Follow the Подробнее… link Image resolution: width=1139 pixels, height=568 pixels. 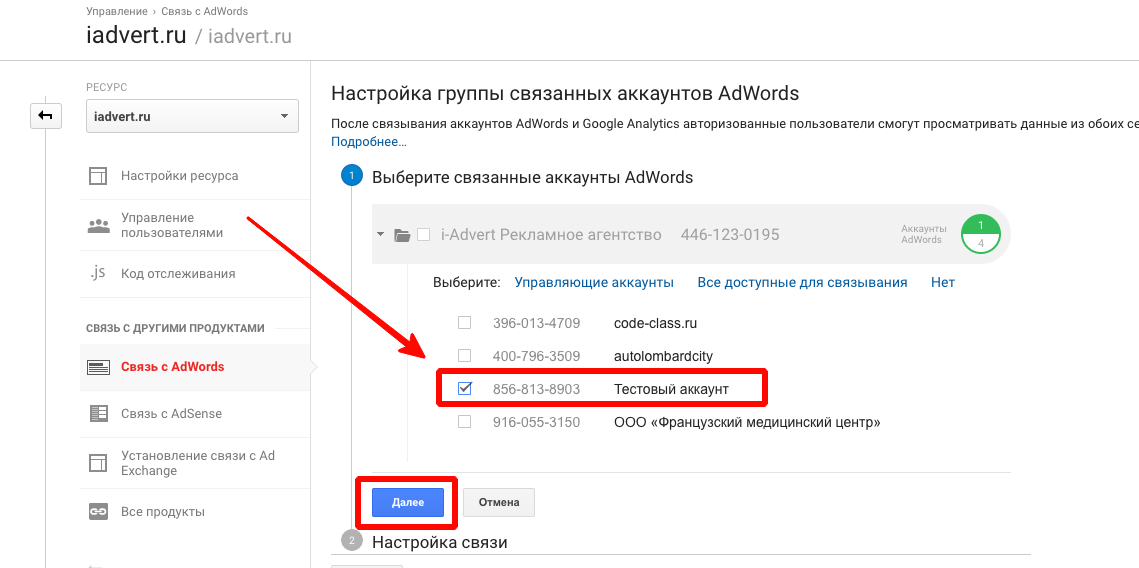(369, 142)
